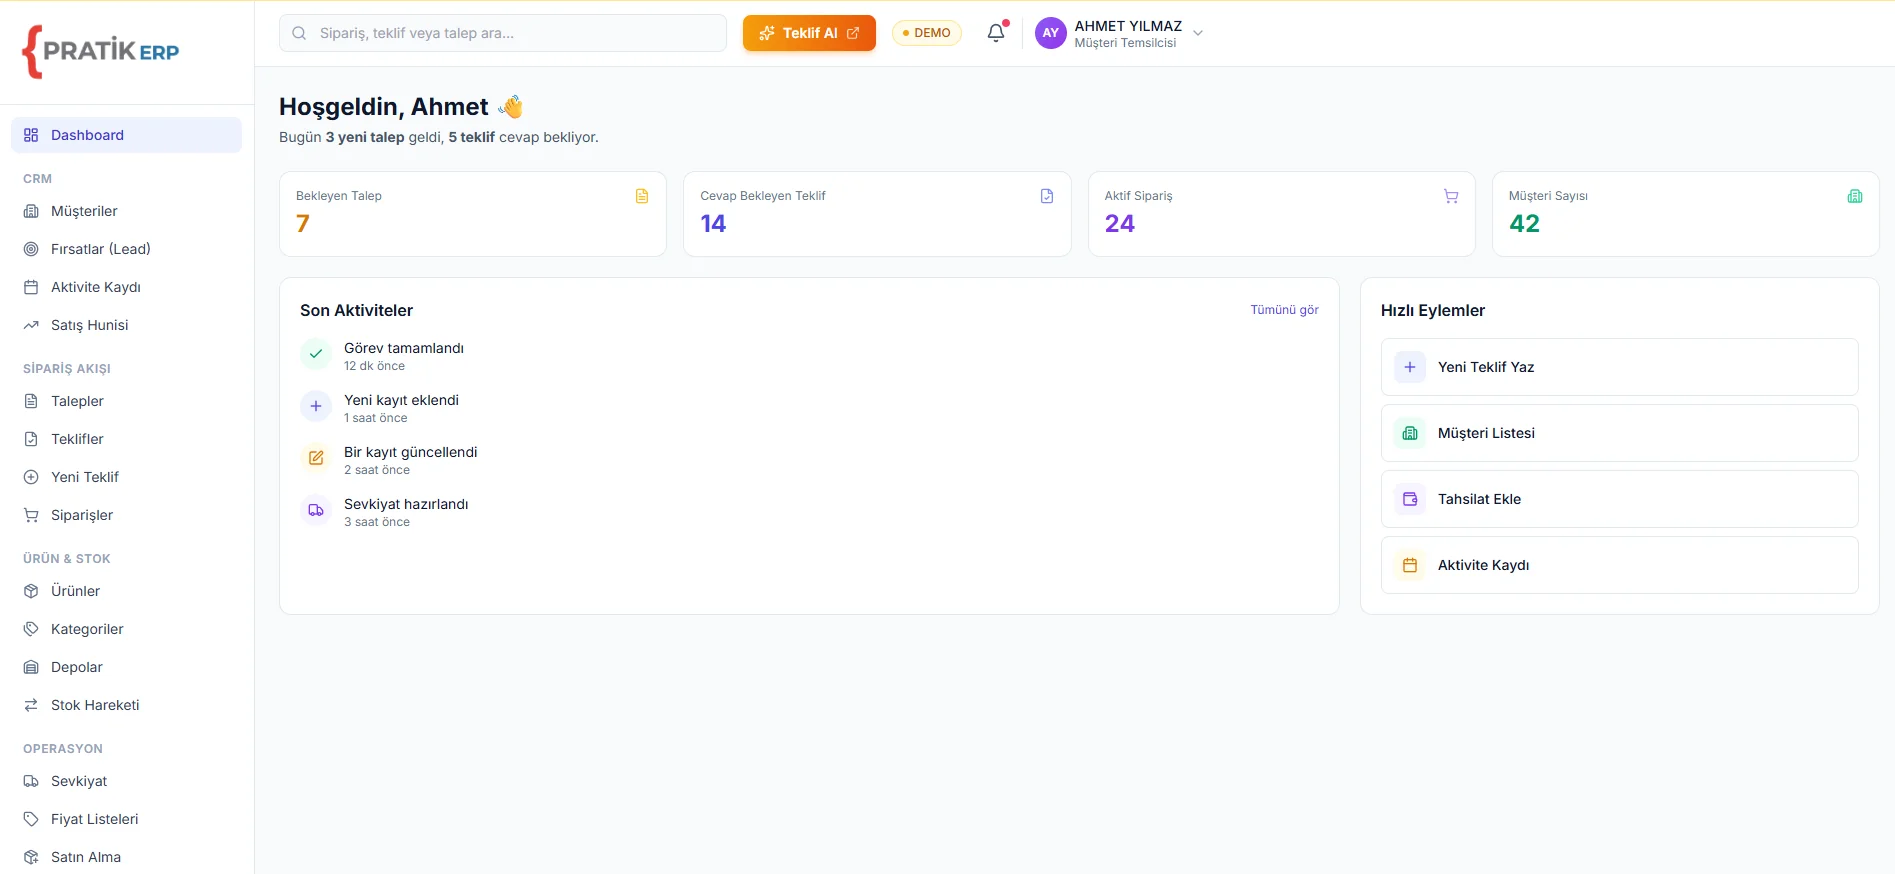This screenshot has width=1895, height=874.
Task: Open Sevkiyat in the sidebar
Action: (126, 781)
